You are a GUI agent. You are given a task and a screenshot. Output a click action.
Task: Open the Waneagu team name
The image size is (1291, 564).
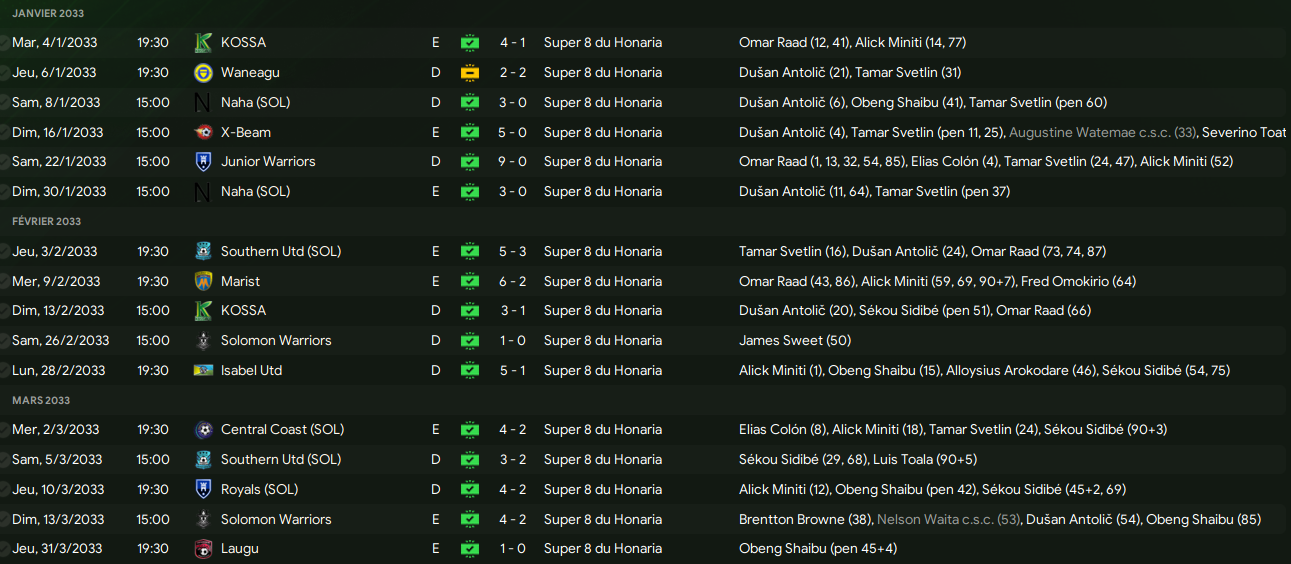(250, 73)
